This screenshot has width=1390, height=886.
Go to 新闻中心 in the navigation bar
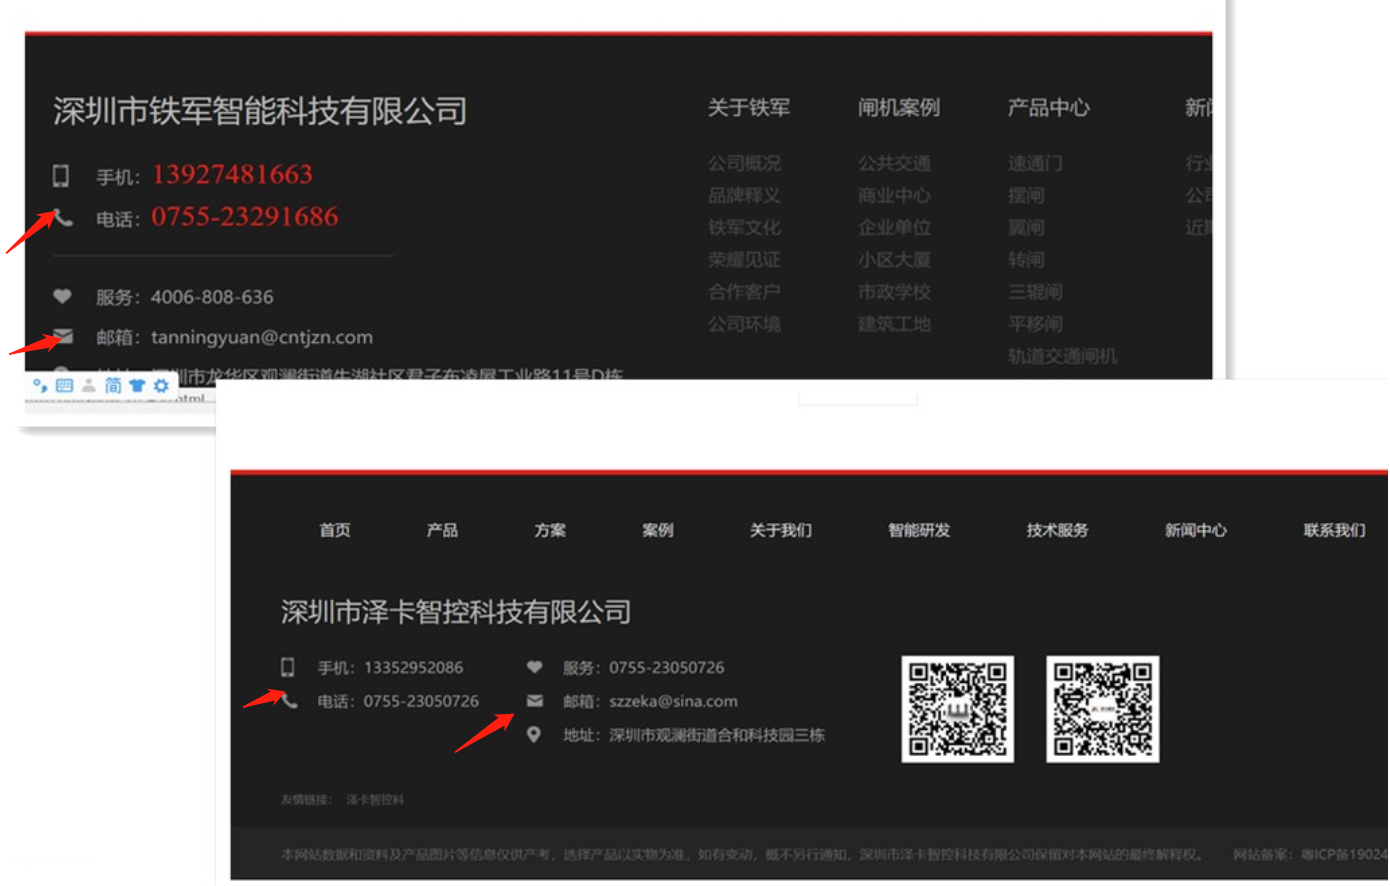tap(1195, 530)
